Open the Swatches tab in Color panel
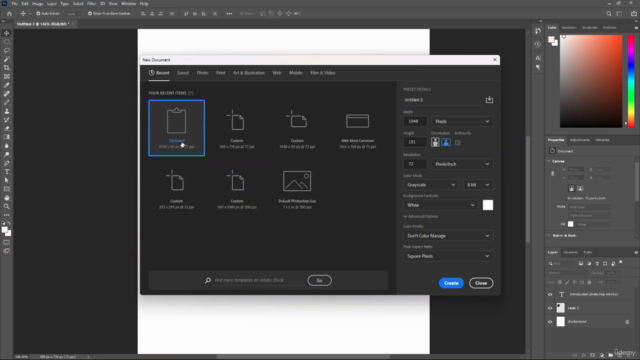Viewport: 640px width, 360px height. coord(569,28)
